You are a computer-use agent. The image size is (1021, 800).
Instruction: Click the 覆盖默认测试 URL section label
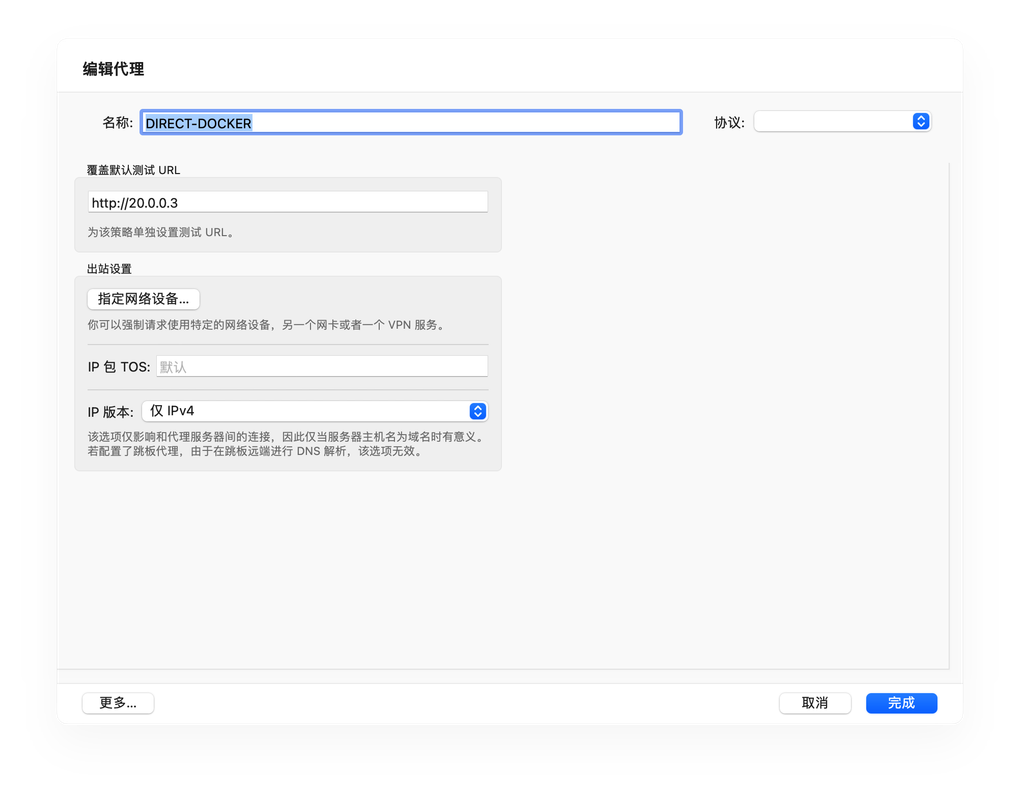tap(133, 170)
